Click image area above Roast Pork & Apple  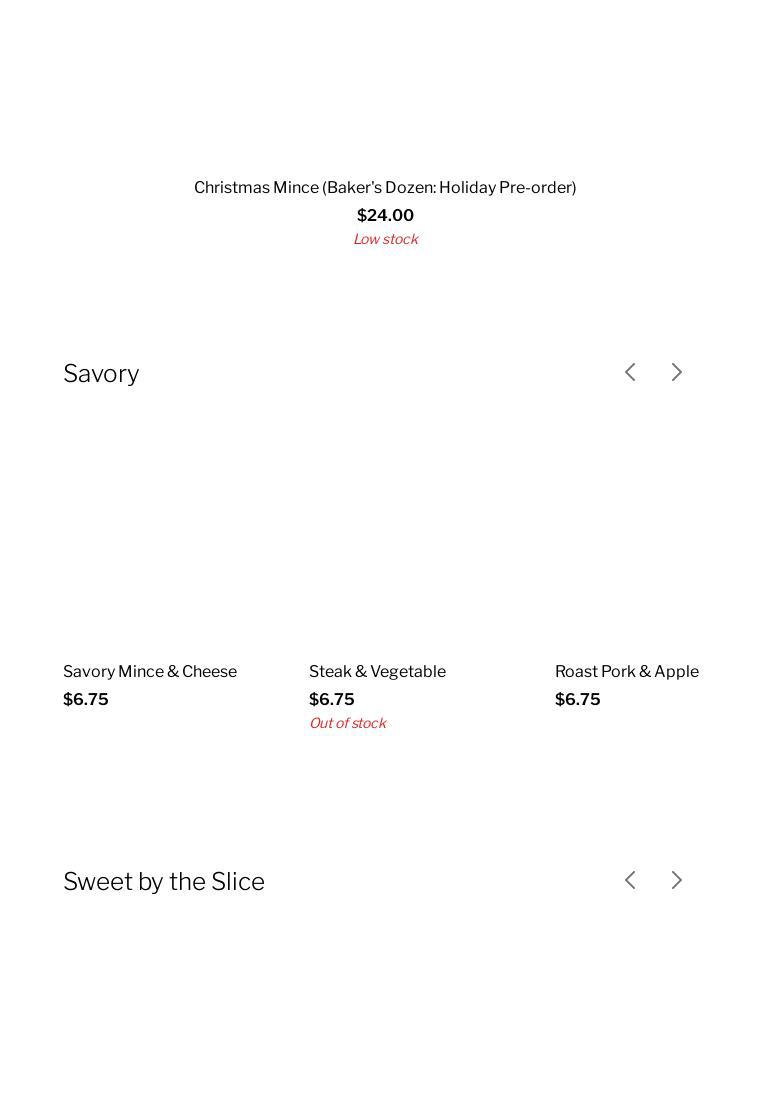(x=655, y=540)
